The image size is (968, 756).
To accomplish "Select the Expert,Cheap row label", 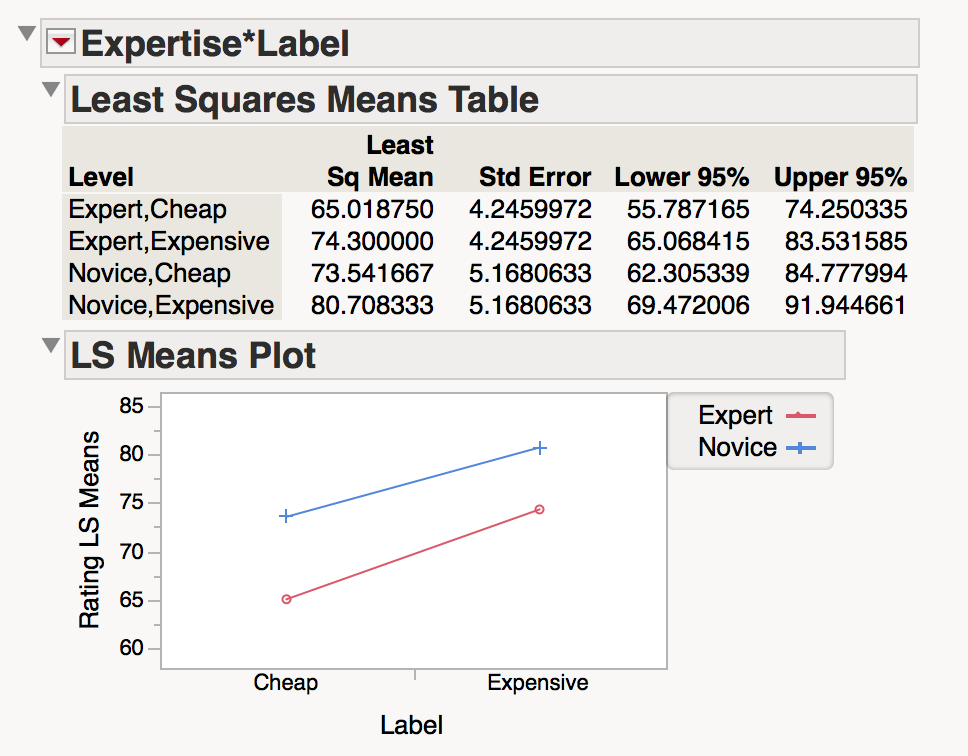I will click(148, 210).
